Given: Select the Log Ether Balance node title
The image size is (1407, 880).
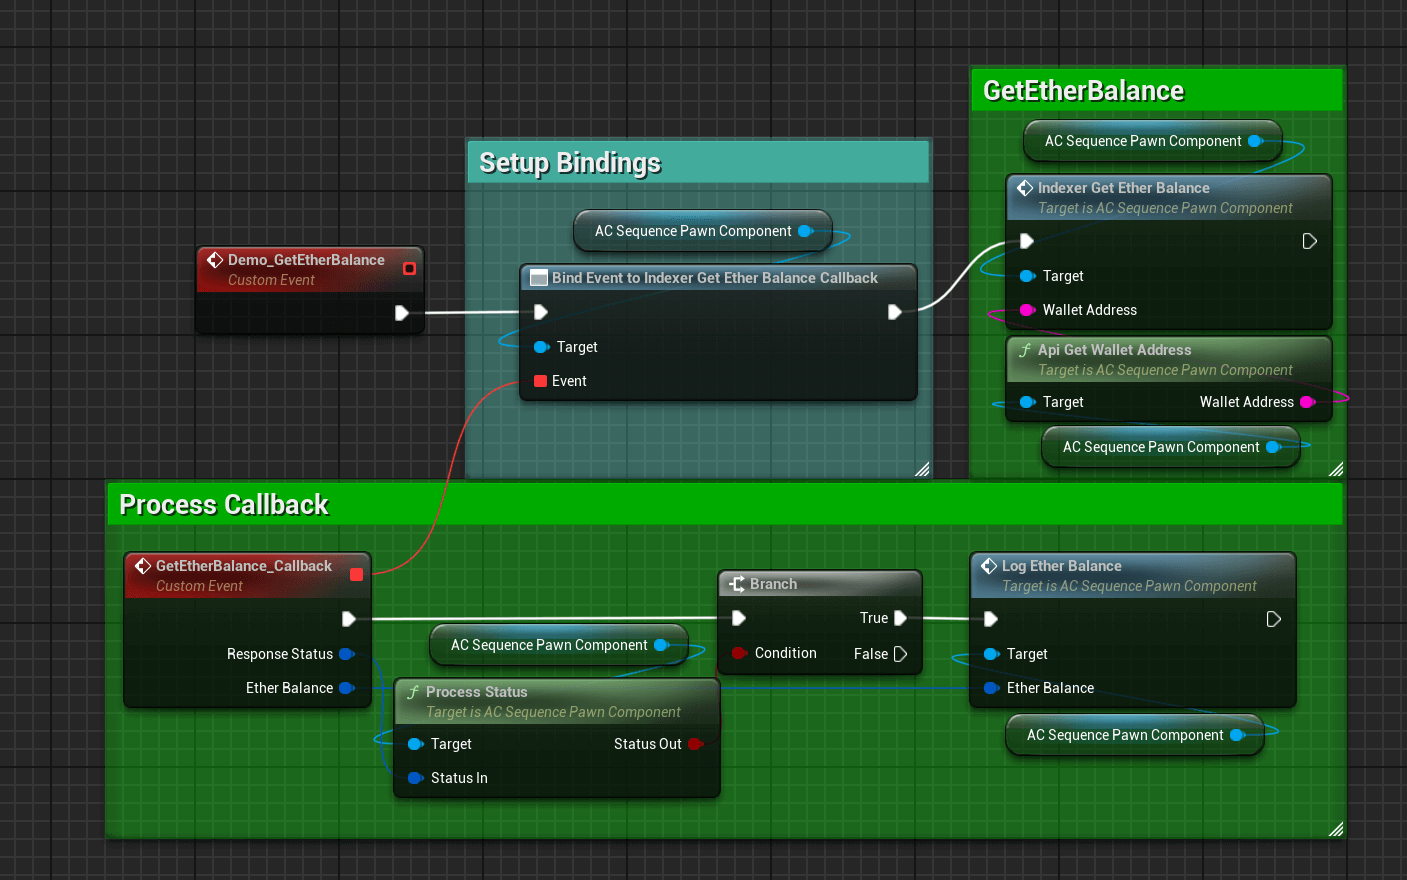Looking at the screenshot, I should tap(1062, 566).
